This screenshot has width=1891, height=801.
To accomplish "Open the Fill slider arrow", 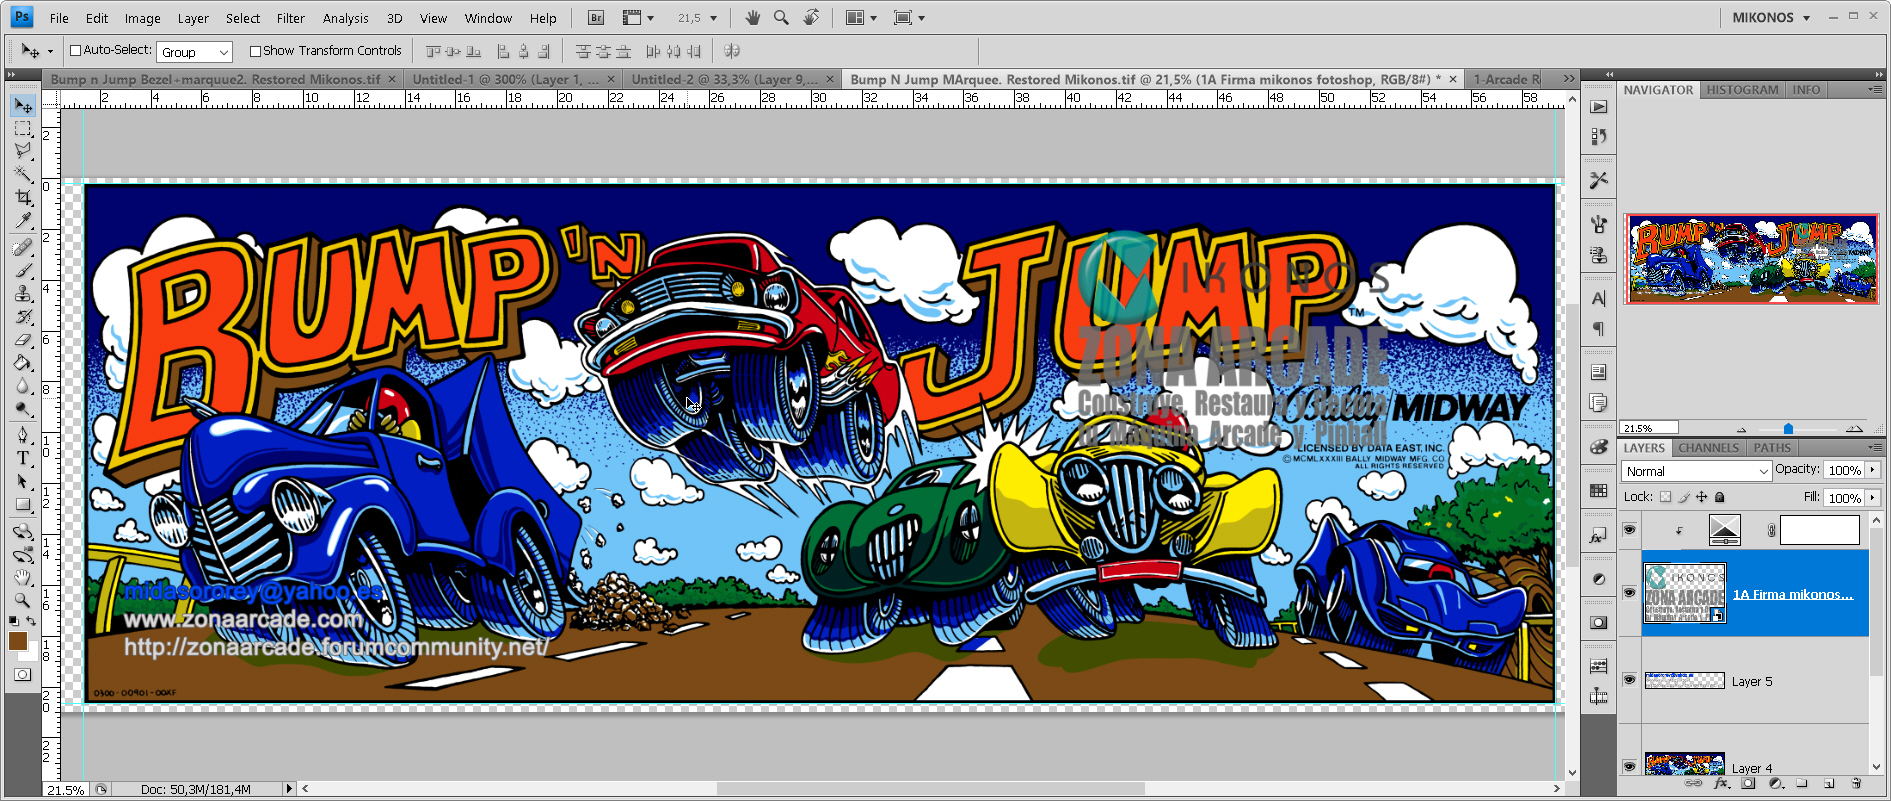I will point(1873,497).
